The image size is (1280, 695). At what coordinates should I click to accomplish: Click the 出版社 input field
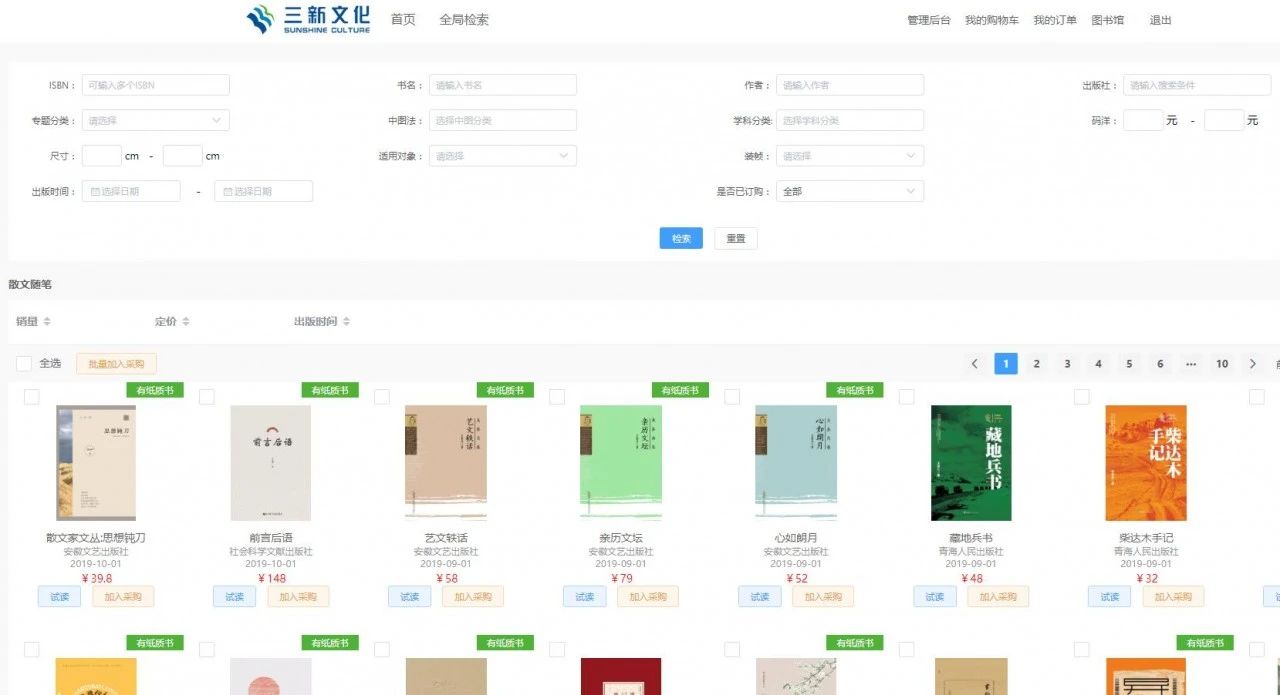(x=1197, y=85)
